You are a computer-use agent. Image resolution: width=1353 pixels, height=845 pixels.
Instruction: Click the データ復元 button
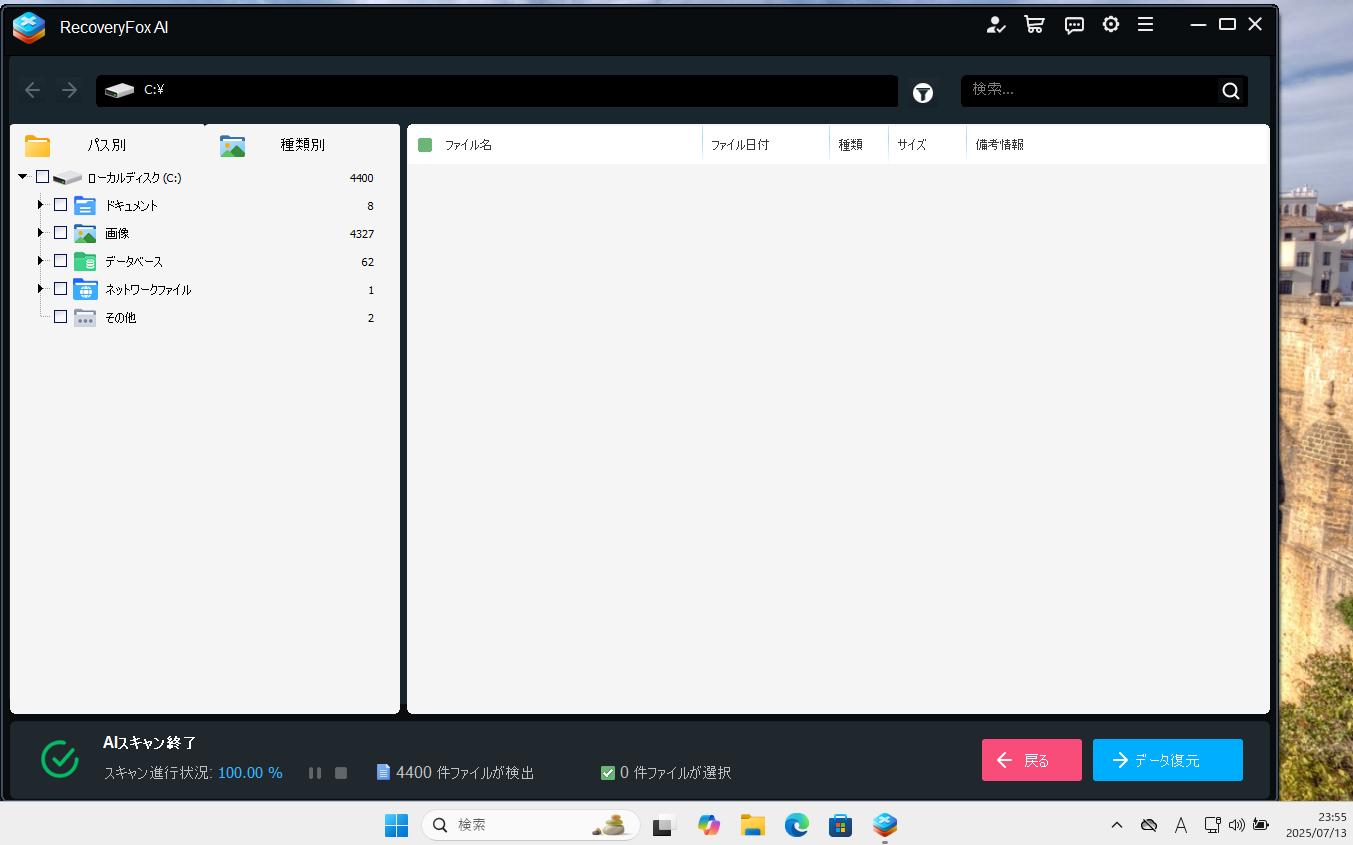[x=1168, y=760]
